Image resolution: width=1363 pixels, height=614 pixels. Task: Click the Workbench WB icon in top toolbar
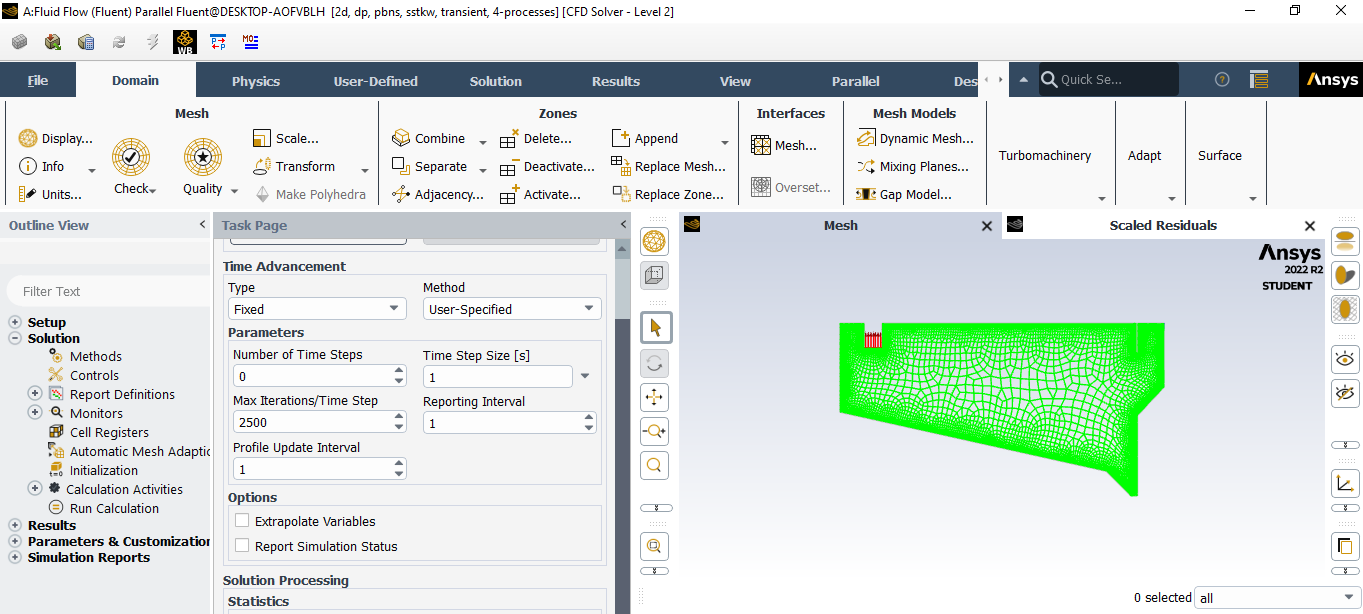(185, 42)
